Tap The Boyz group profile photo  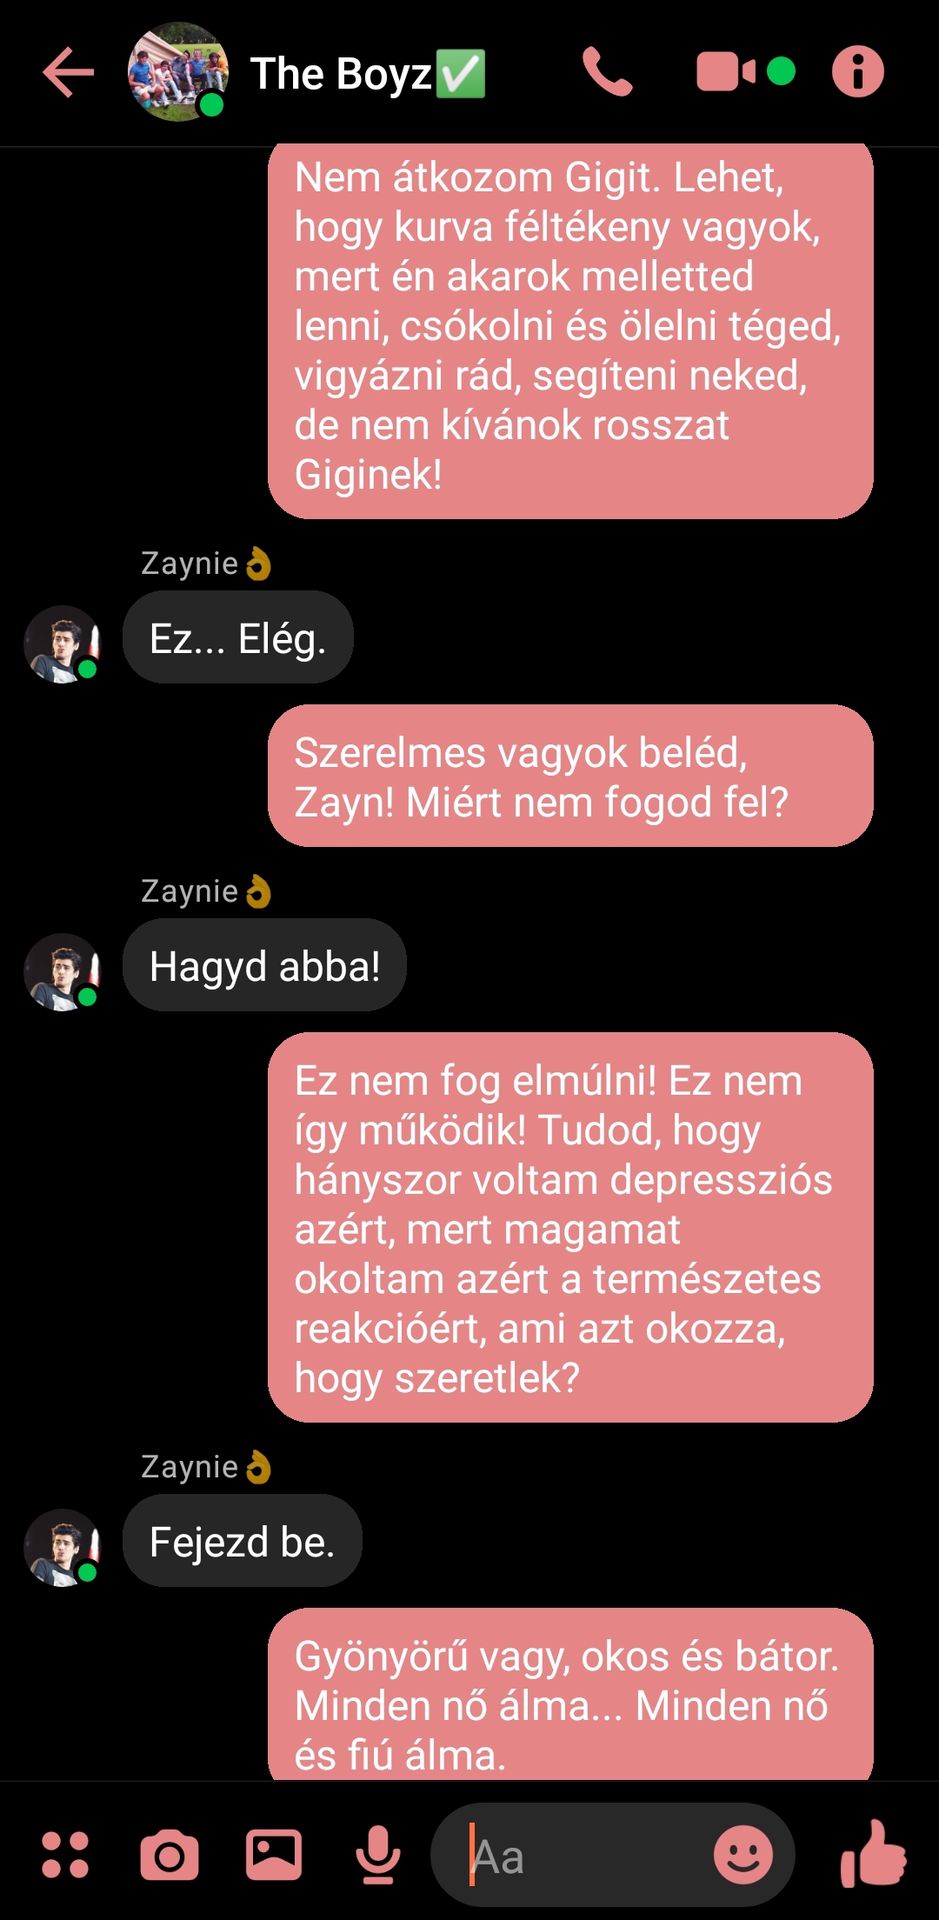[178, 72]
